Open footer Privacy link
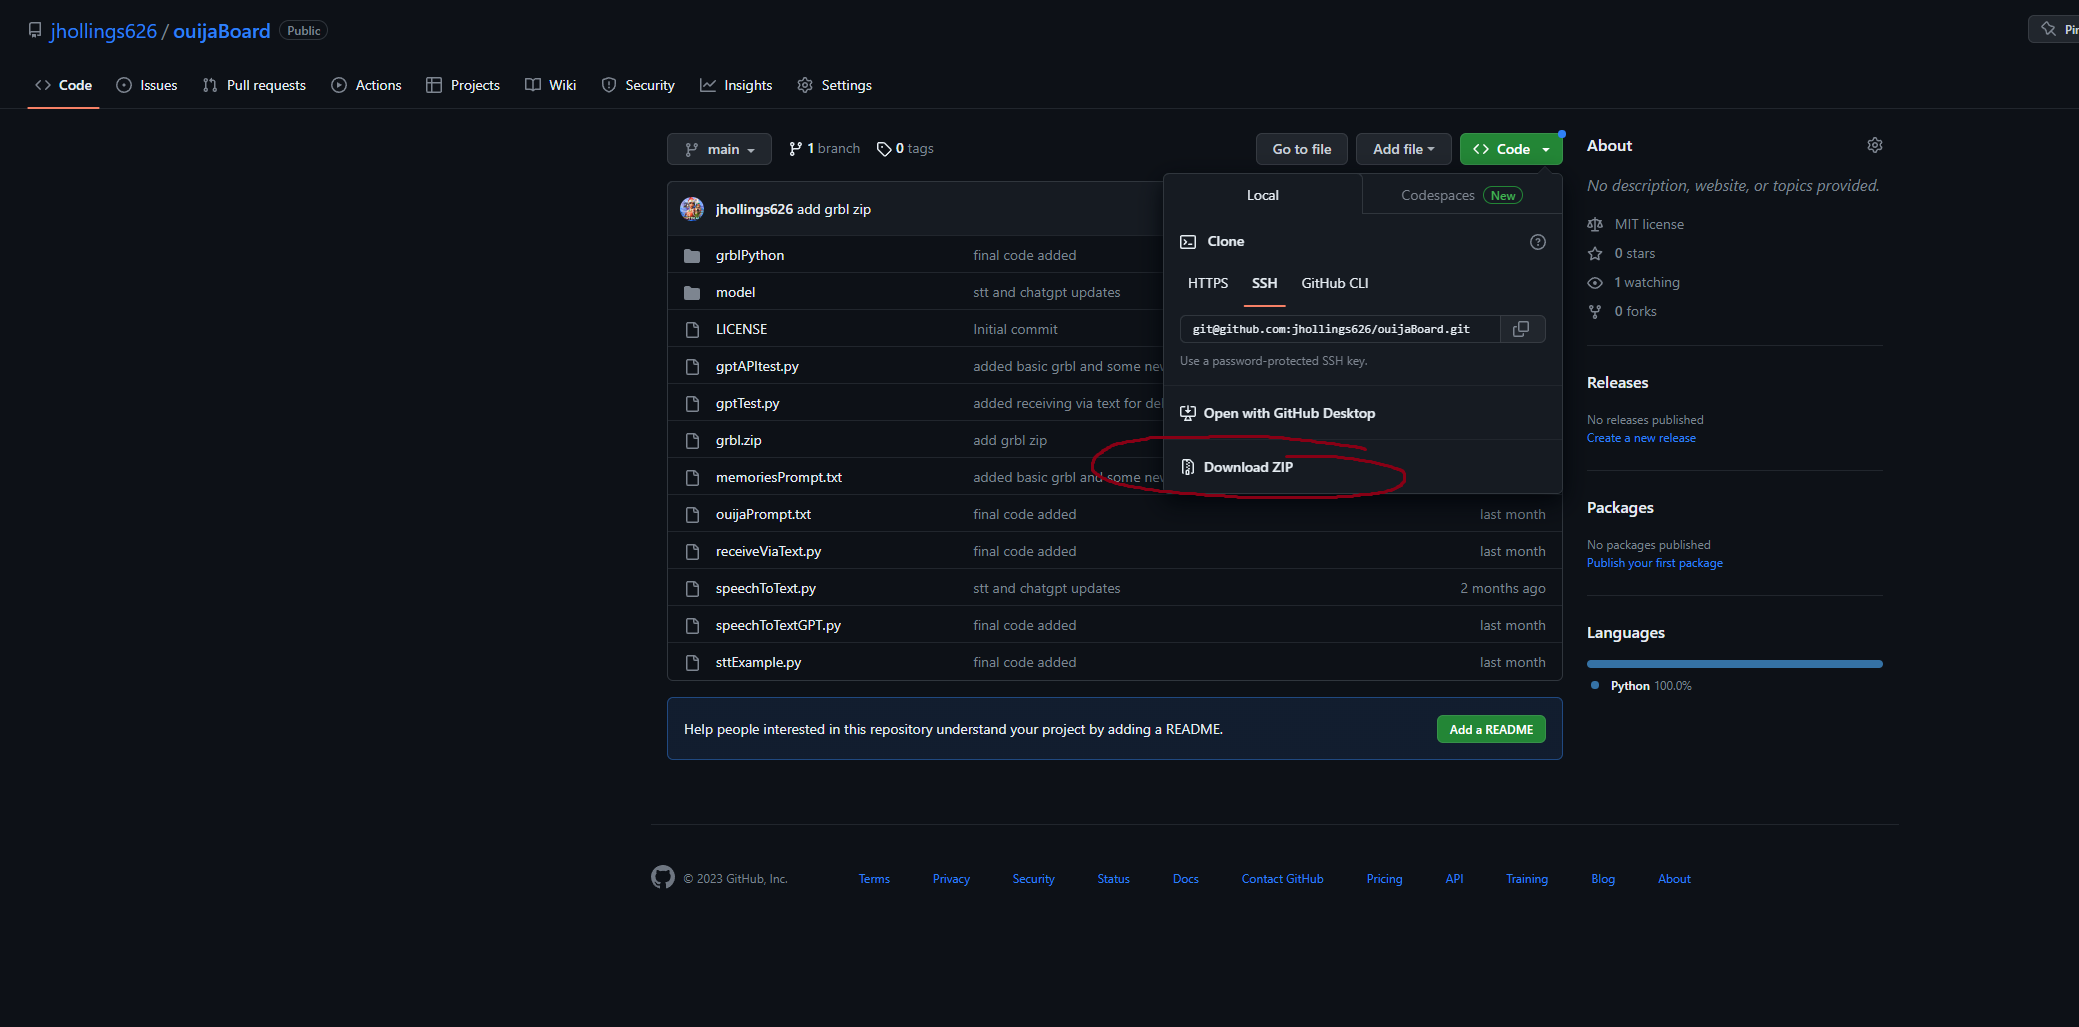Image resolution: width=2079 pixels, height=1027 pixels. (951, 879)
